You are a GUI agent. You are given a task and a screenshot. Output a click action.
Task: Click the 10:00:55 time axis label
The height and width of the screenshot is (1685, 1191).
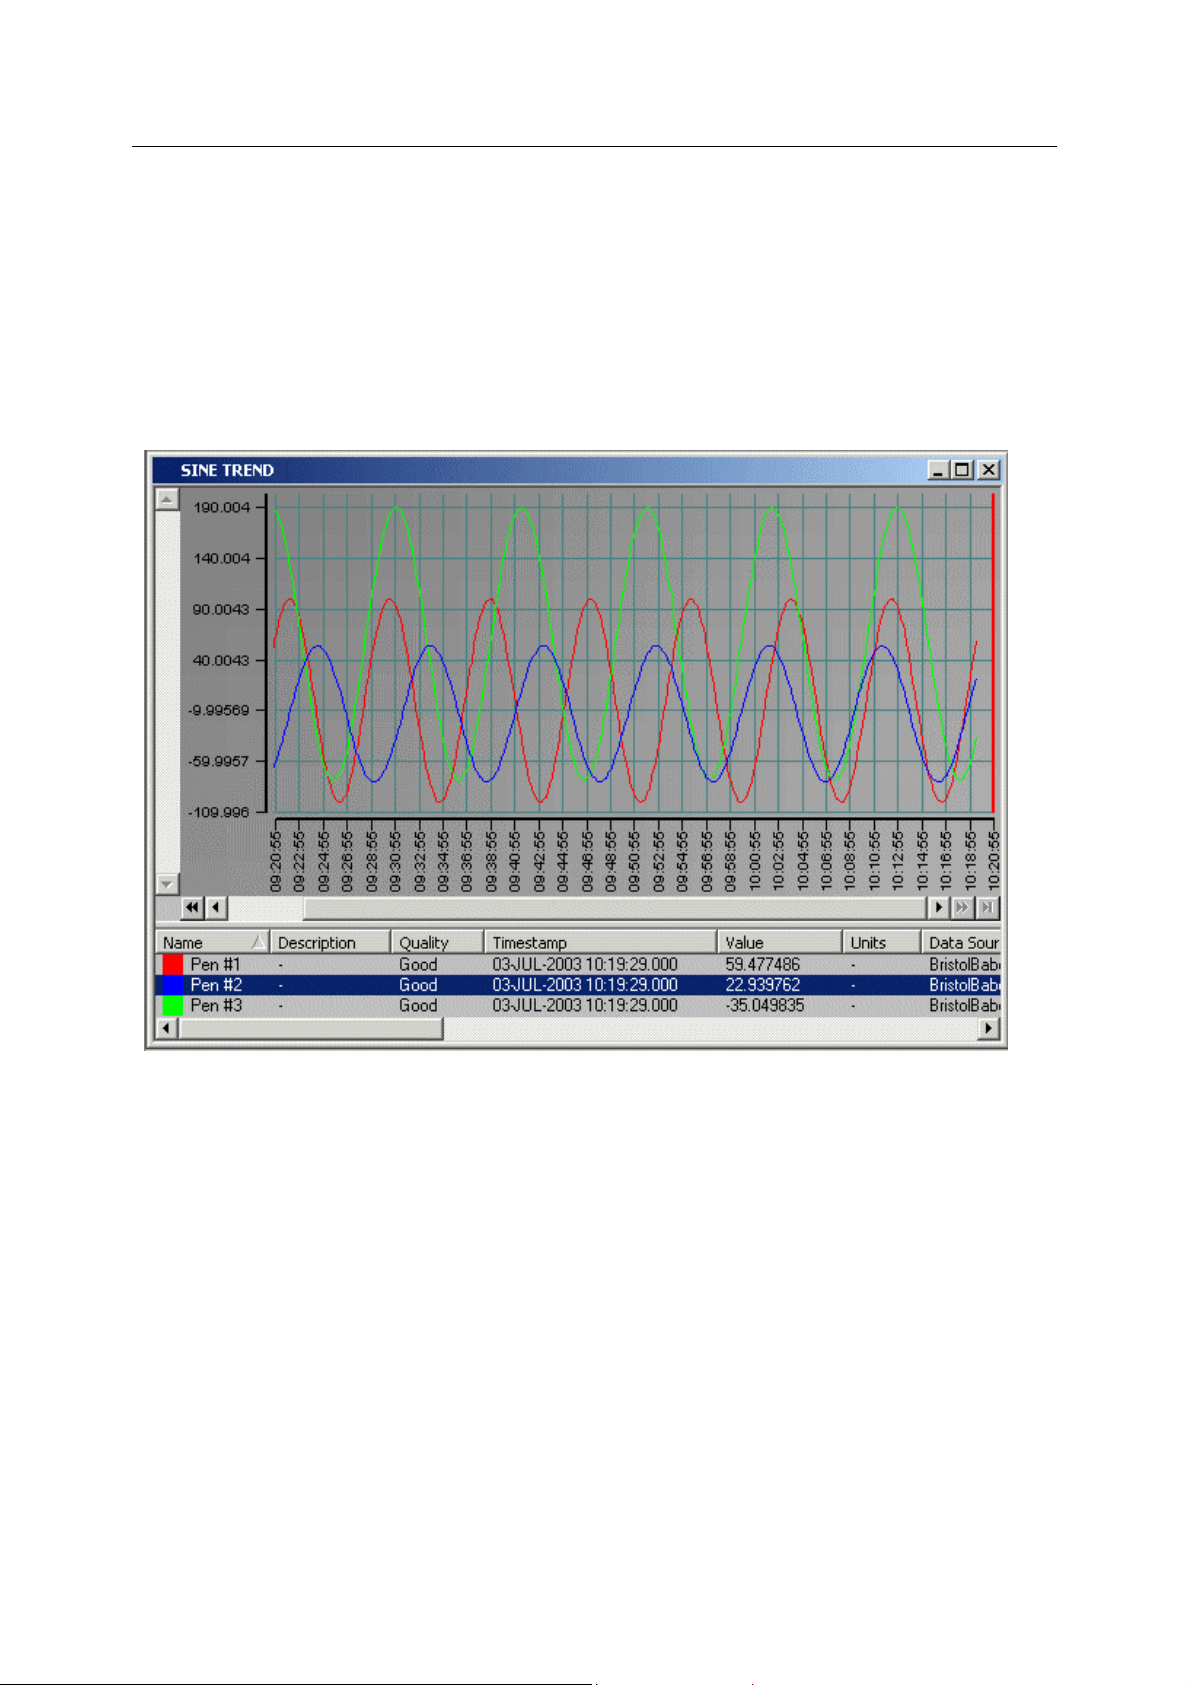(755, 860)
